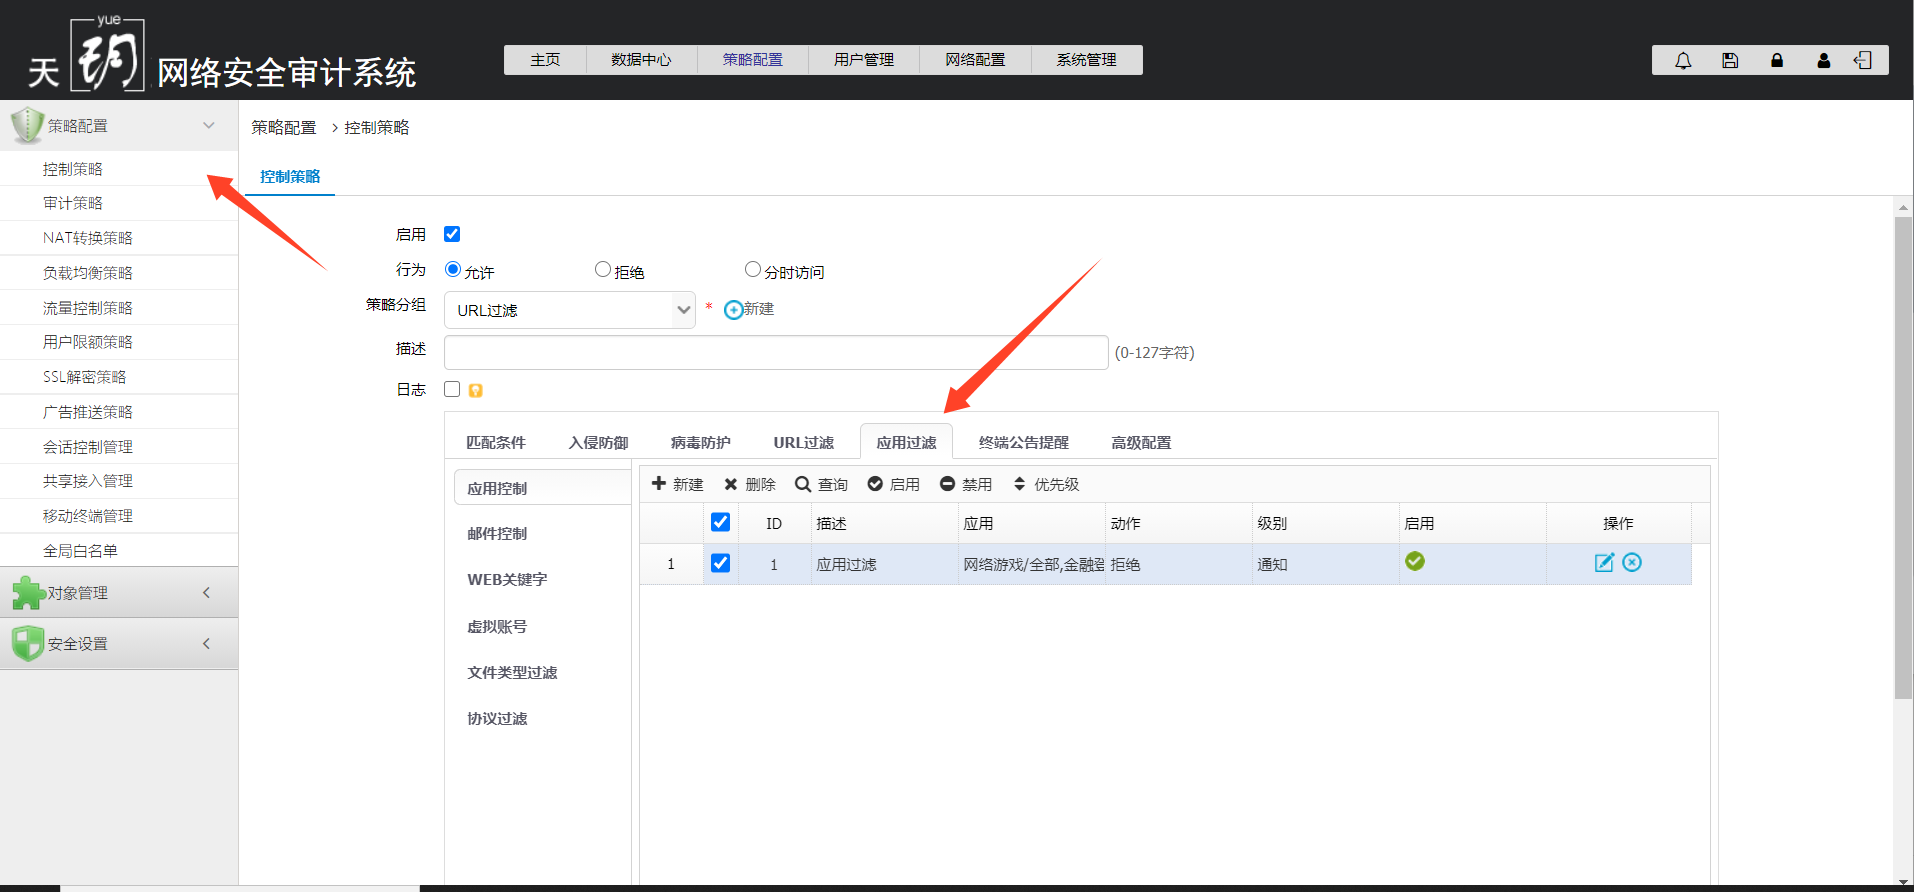Viewport: 1914px width, 892px height.
Task: Select the 允许 radio button
Action: (x=453, y=269)
